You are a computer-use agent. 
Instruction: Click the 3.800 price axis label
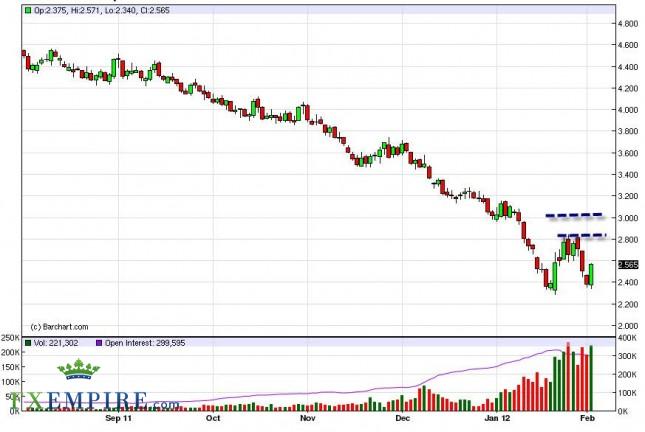(x=628, y=131)
